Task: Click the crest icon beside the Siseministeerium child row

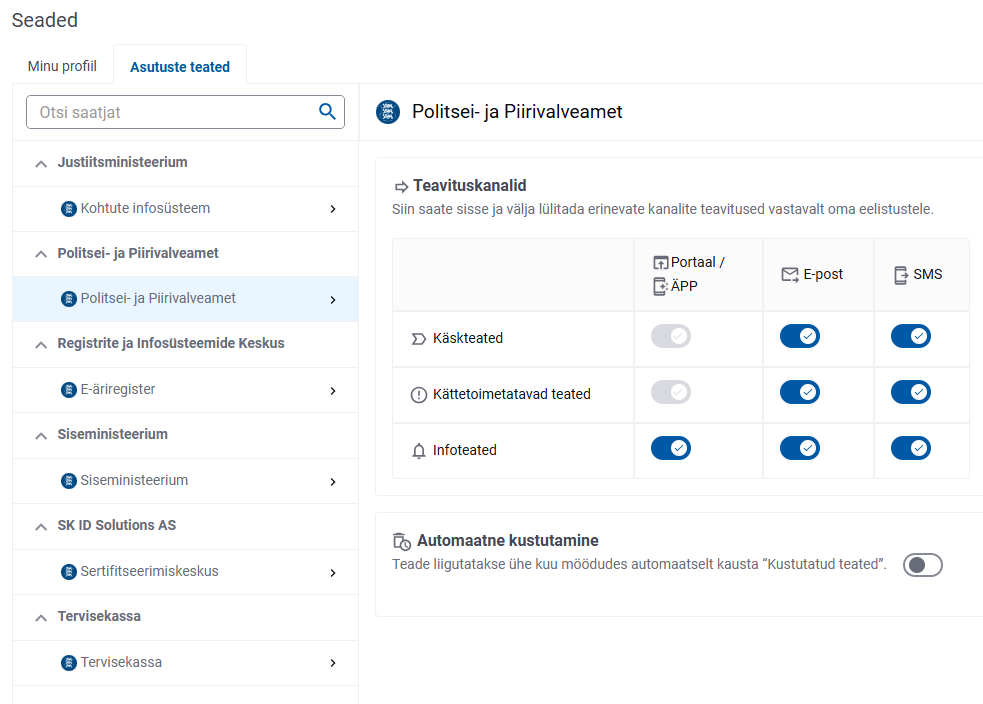Action: point(69,481)
